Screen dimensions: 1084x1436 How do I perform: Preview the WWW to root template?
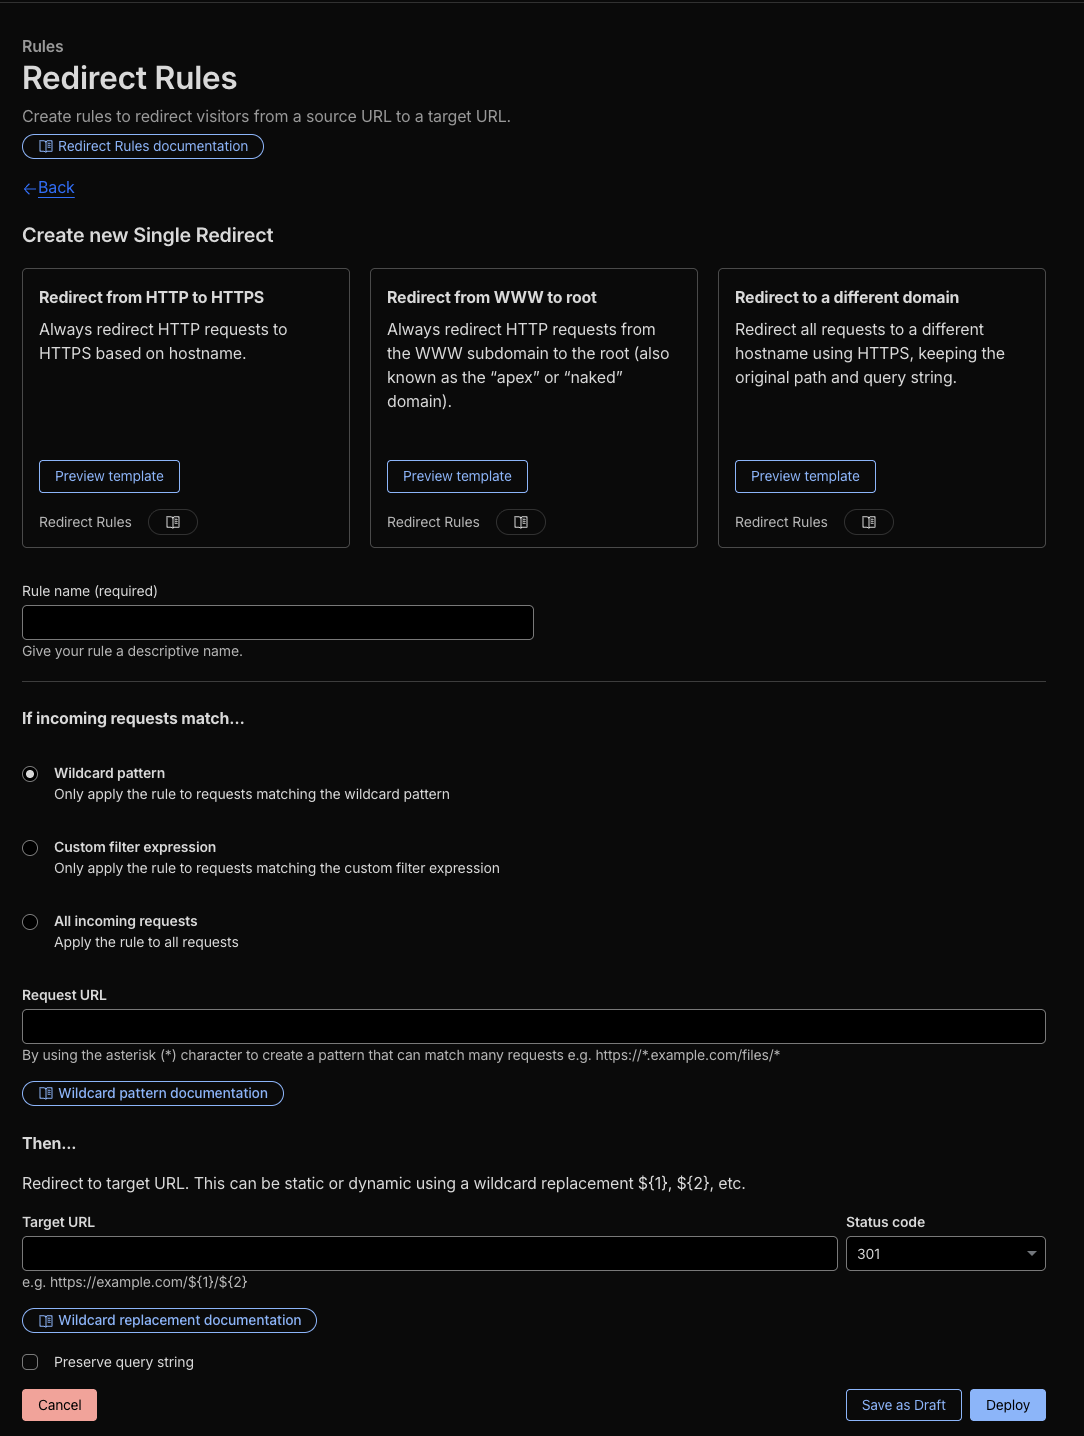point(457,476)
